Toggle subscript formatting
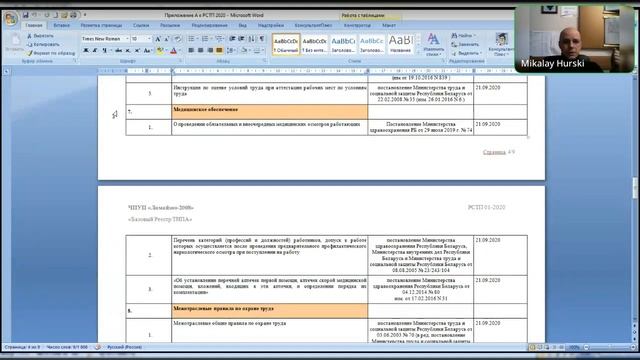The height and width of the screenshot is (360, 640). (x=128, y=51)
